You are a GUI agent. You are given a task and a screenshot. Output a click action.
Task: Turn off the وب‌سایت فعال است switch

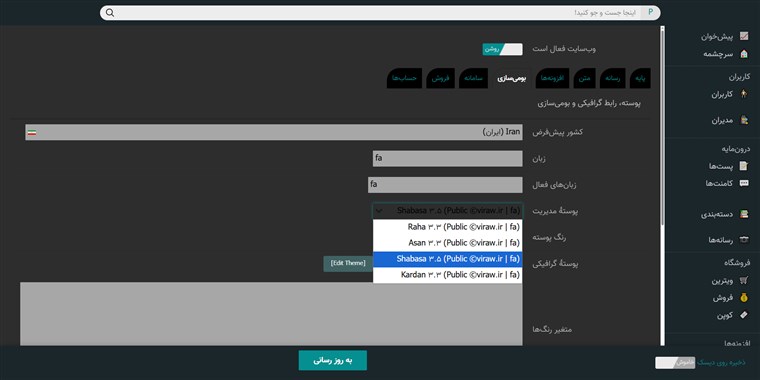pyautogui.click(x=502, y=49)
